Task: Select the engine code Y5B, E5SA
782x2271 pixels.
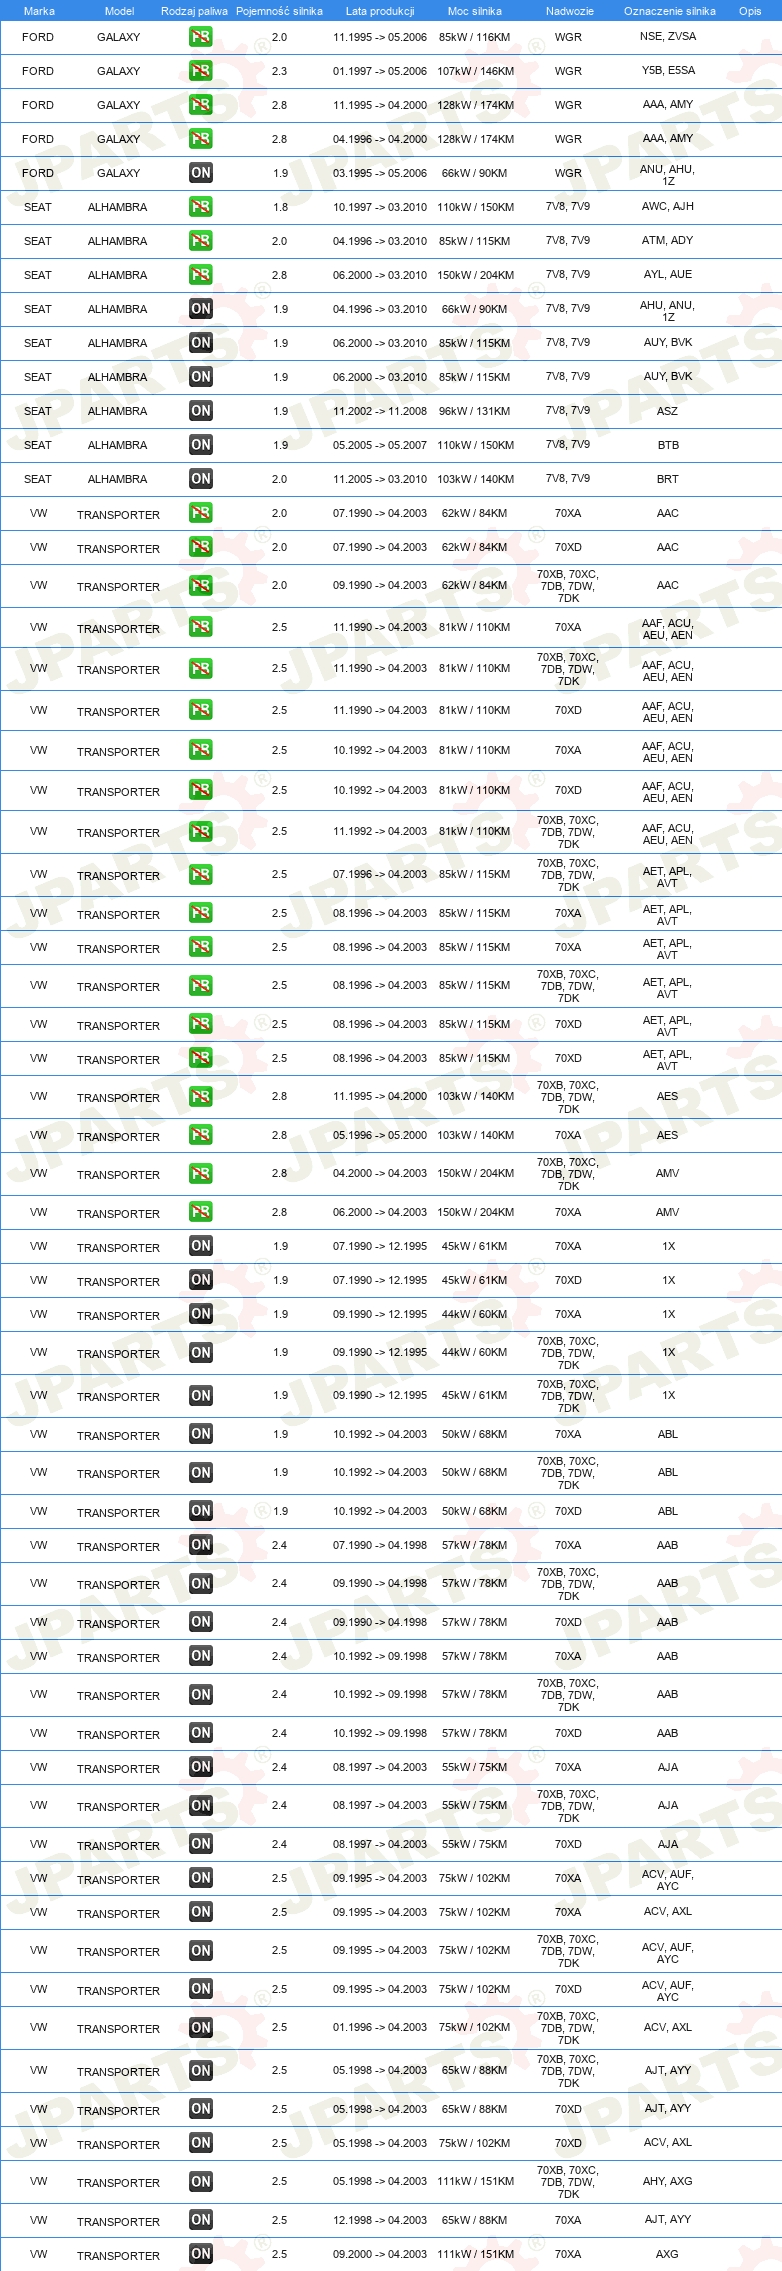Action: 668,70
